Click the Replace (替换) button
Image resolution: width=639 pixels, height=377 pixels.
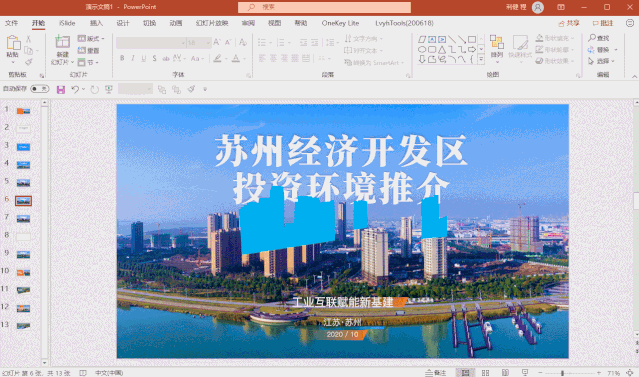pos(599,50)
